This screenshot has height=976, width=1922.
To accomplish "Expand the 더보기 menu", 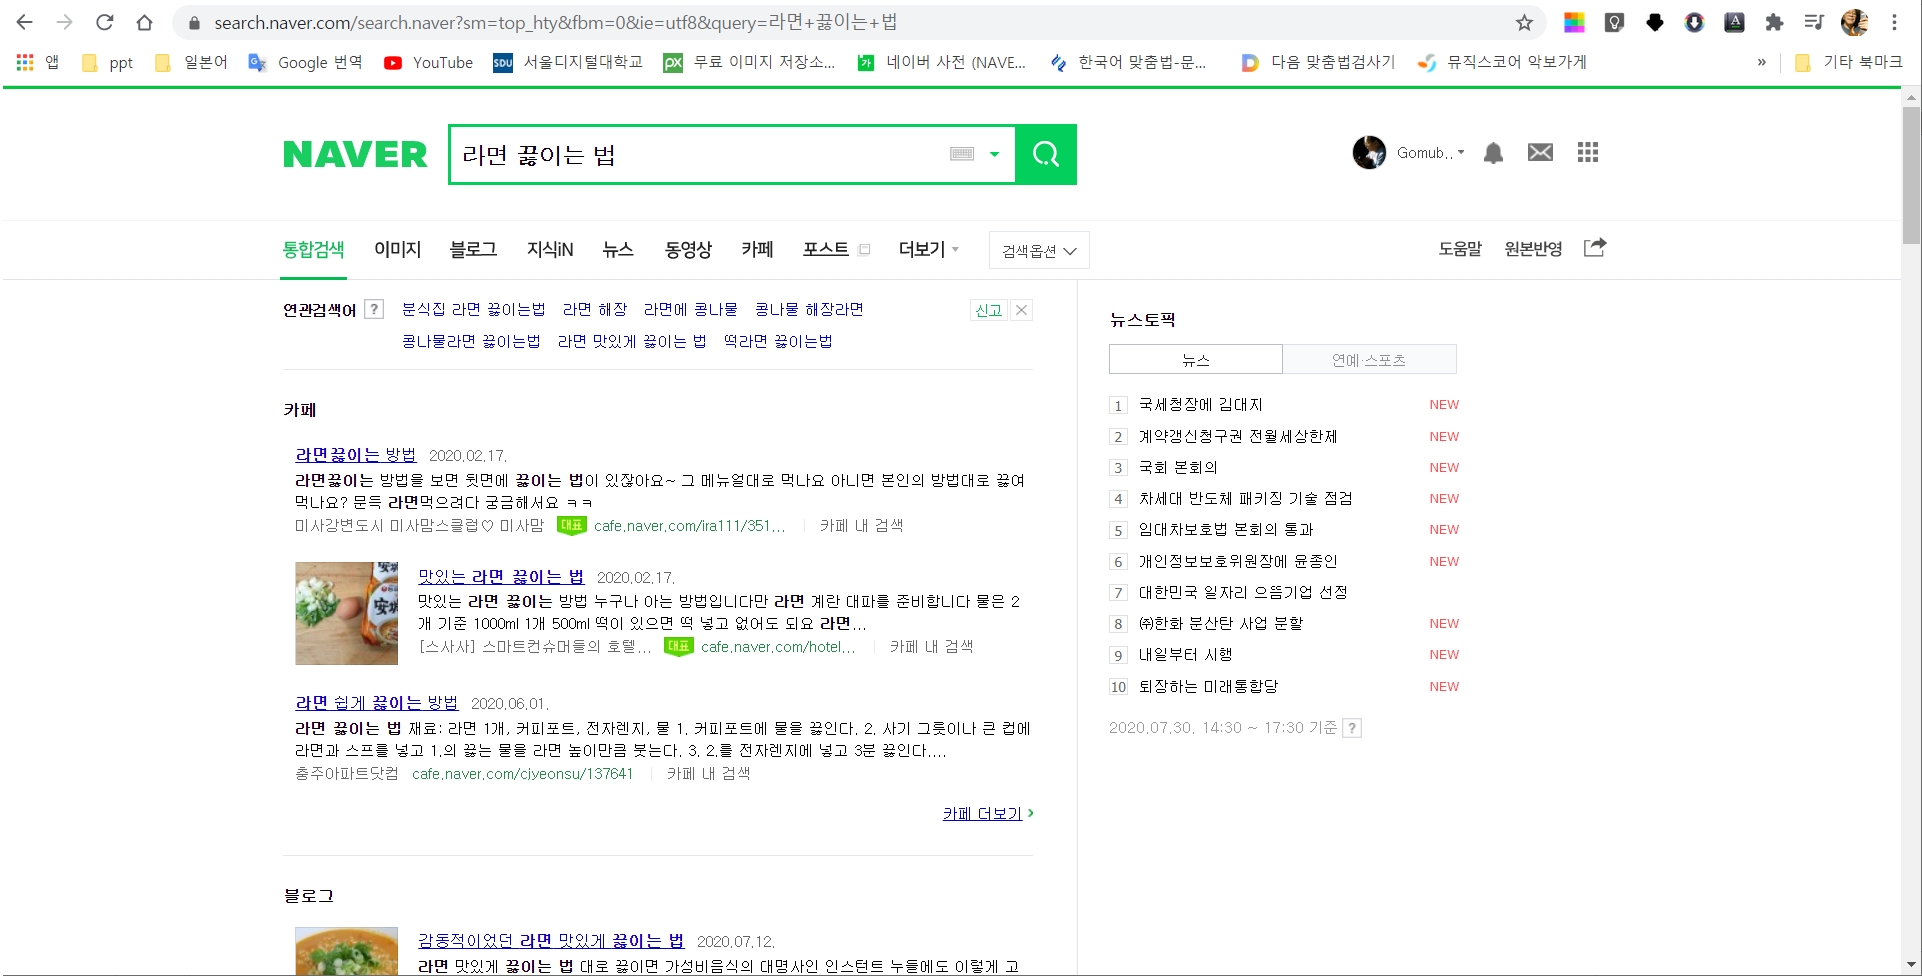I will [x=929, y=249].
